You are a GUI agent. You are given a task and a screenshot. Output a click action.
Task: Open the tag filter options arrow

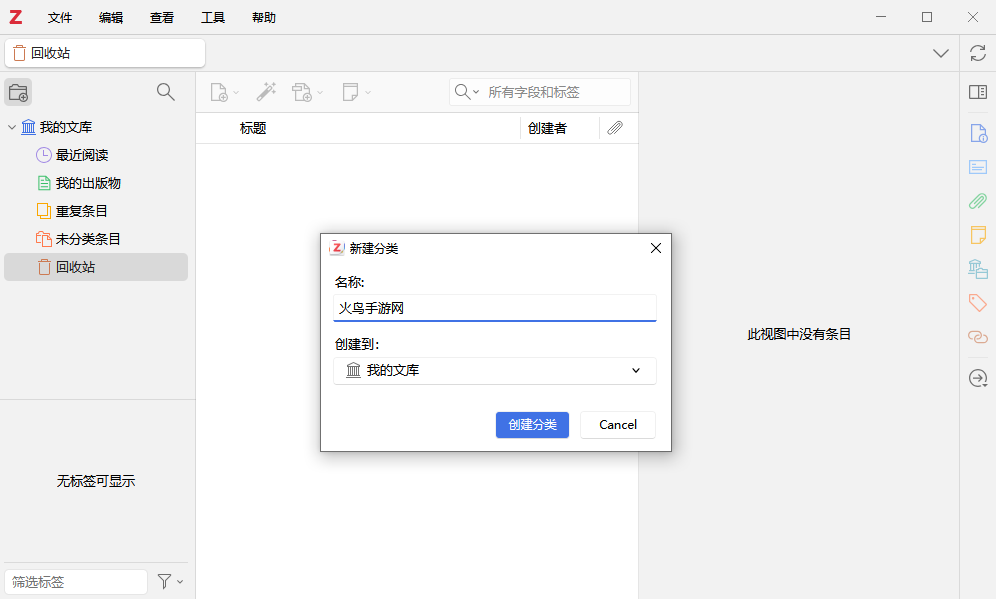click(180, 582)
